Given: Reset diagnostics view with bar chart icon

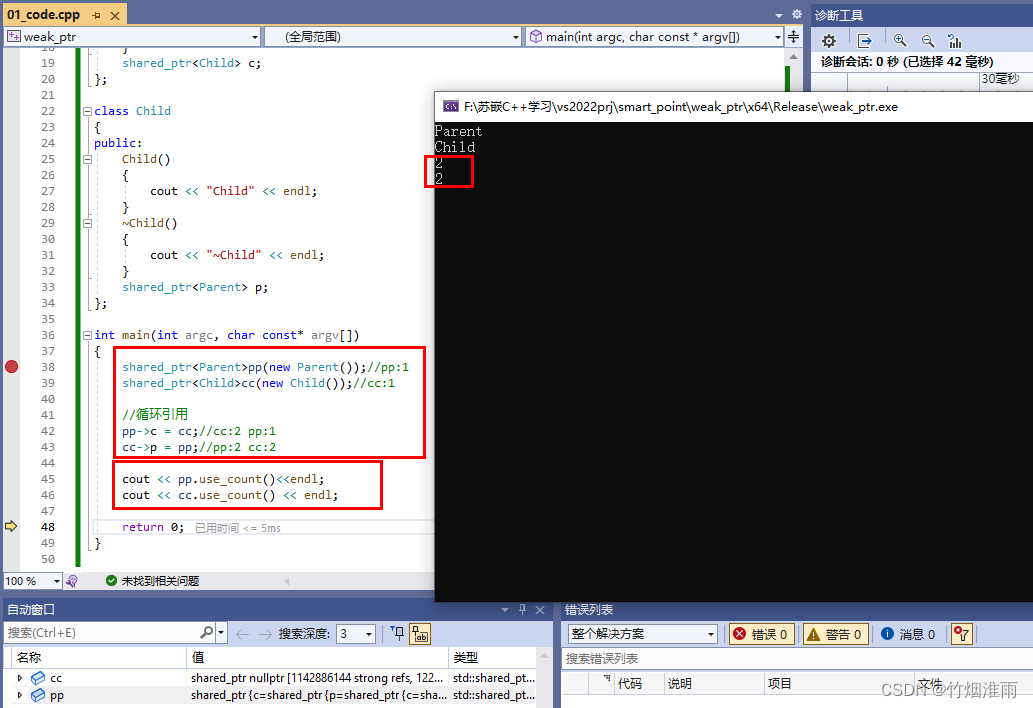Looking at the screenshot, I should [955, 41].
